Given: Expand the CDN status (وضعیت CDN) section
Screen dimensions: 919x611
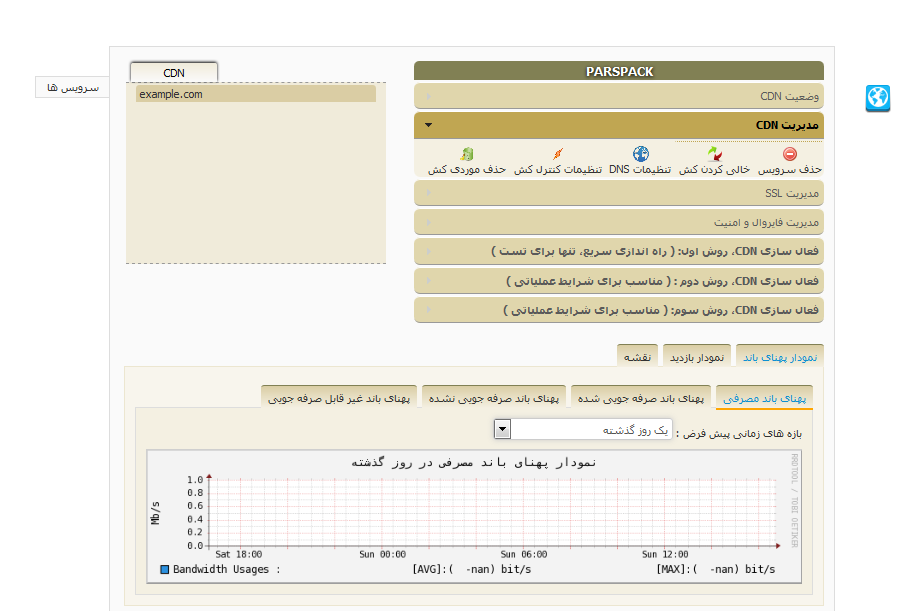Looking at the screenshot, I should (x=618, y=96).
